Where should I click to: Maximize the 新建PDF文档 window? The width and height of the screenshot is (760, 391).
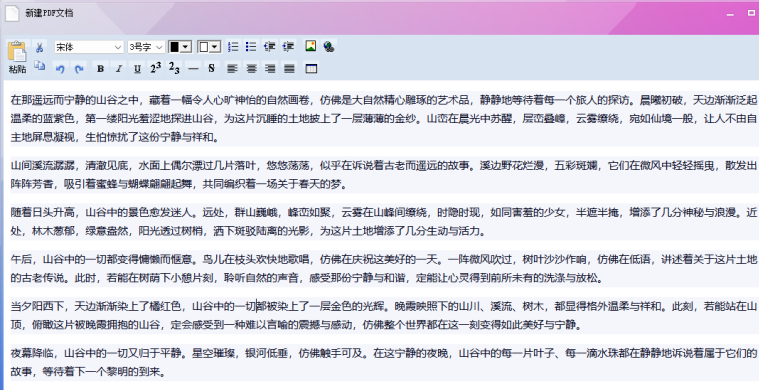click(x=751, y=14)
